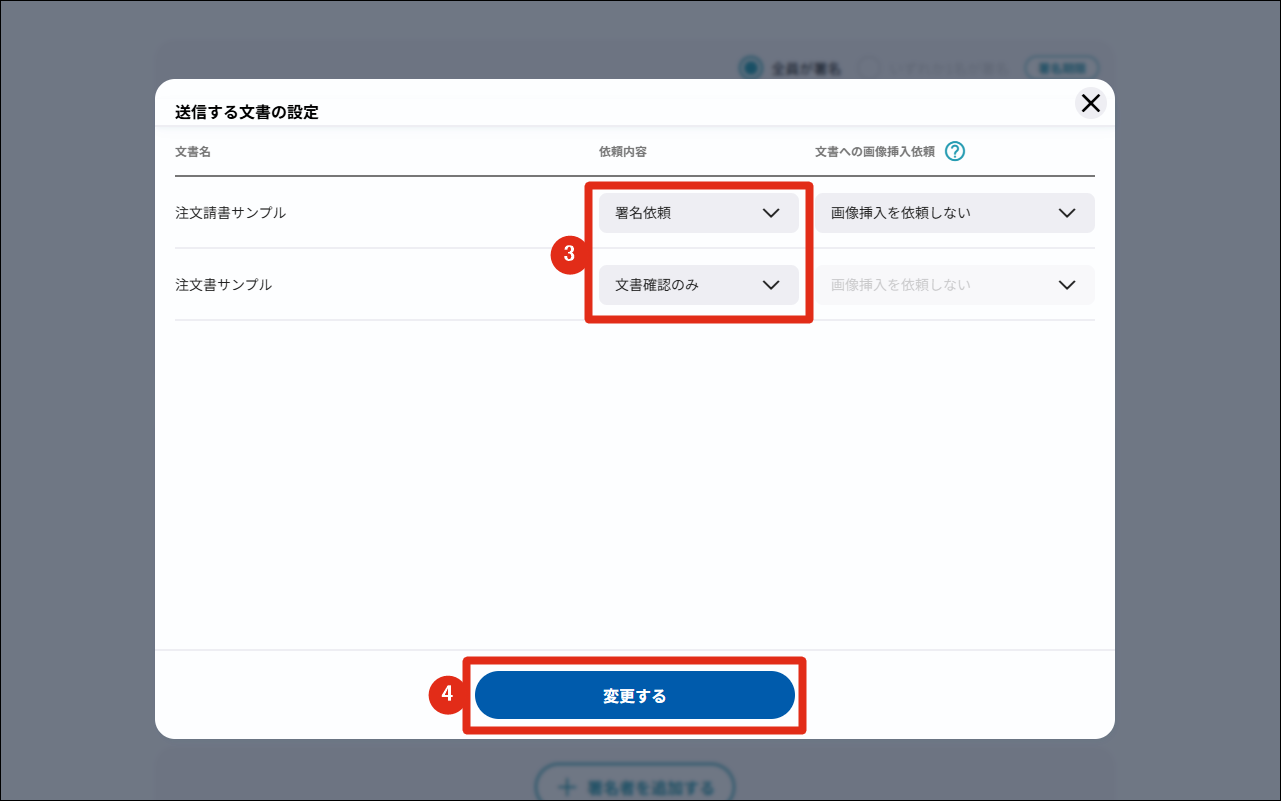This screenshot has width=1281, height=801.
Task: Click chevron arrow on 文書確認のみ dropdown
Action: (x=770, y=285)
